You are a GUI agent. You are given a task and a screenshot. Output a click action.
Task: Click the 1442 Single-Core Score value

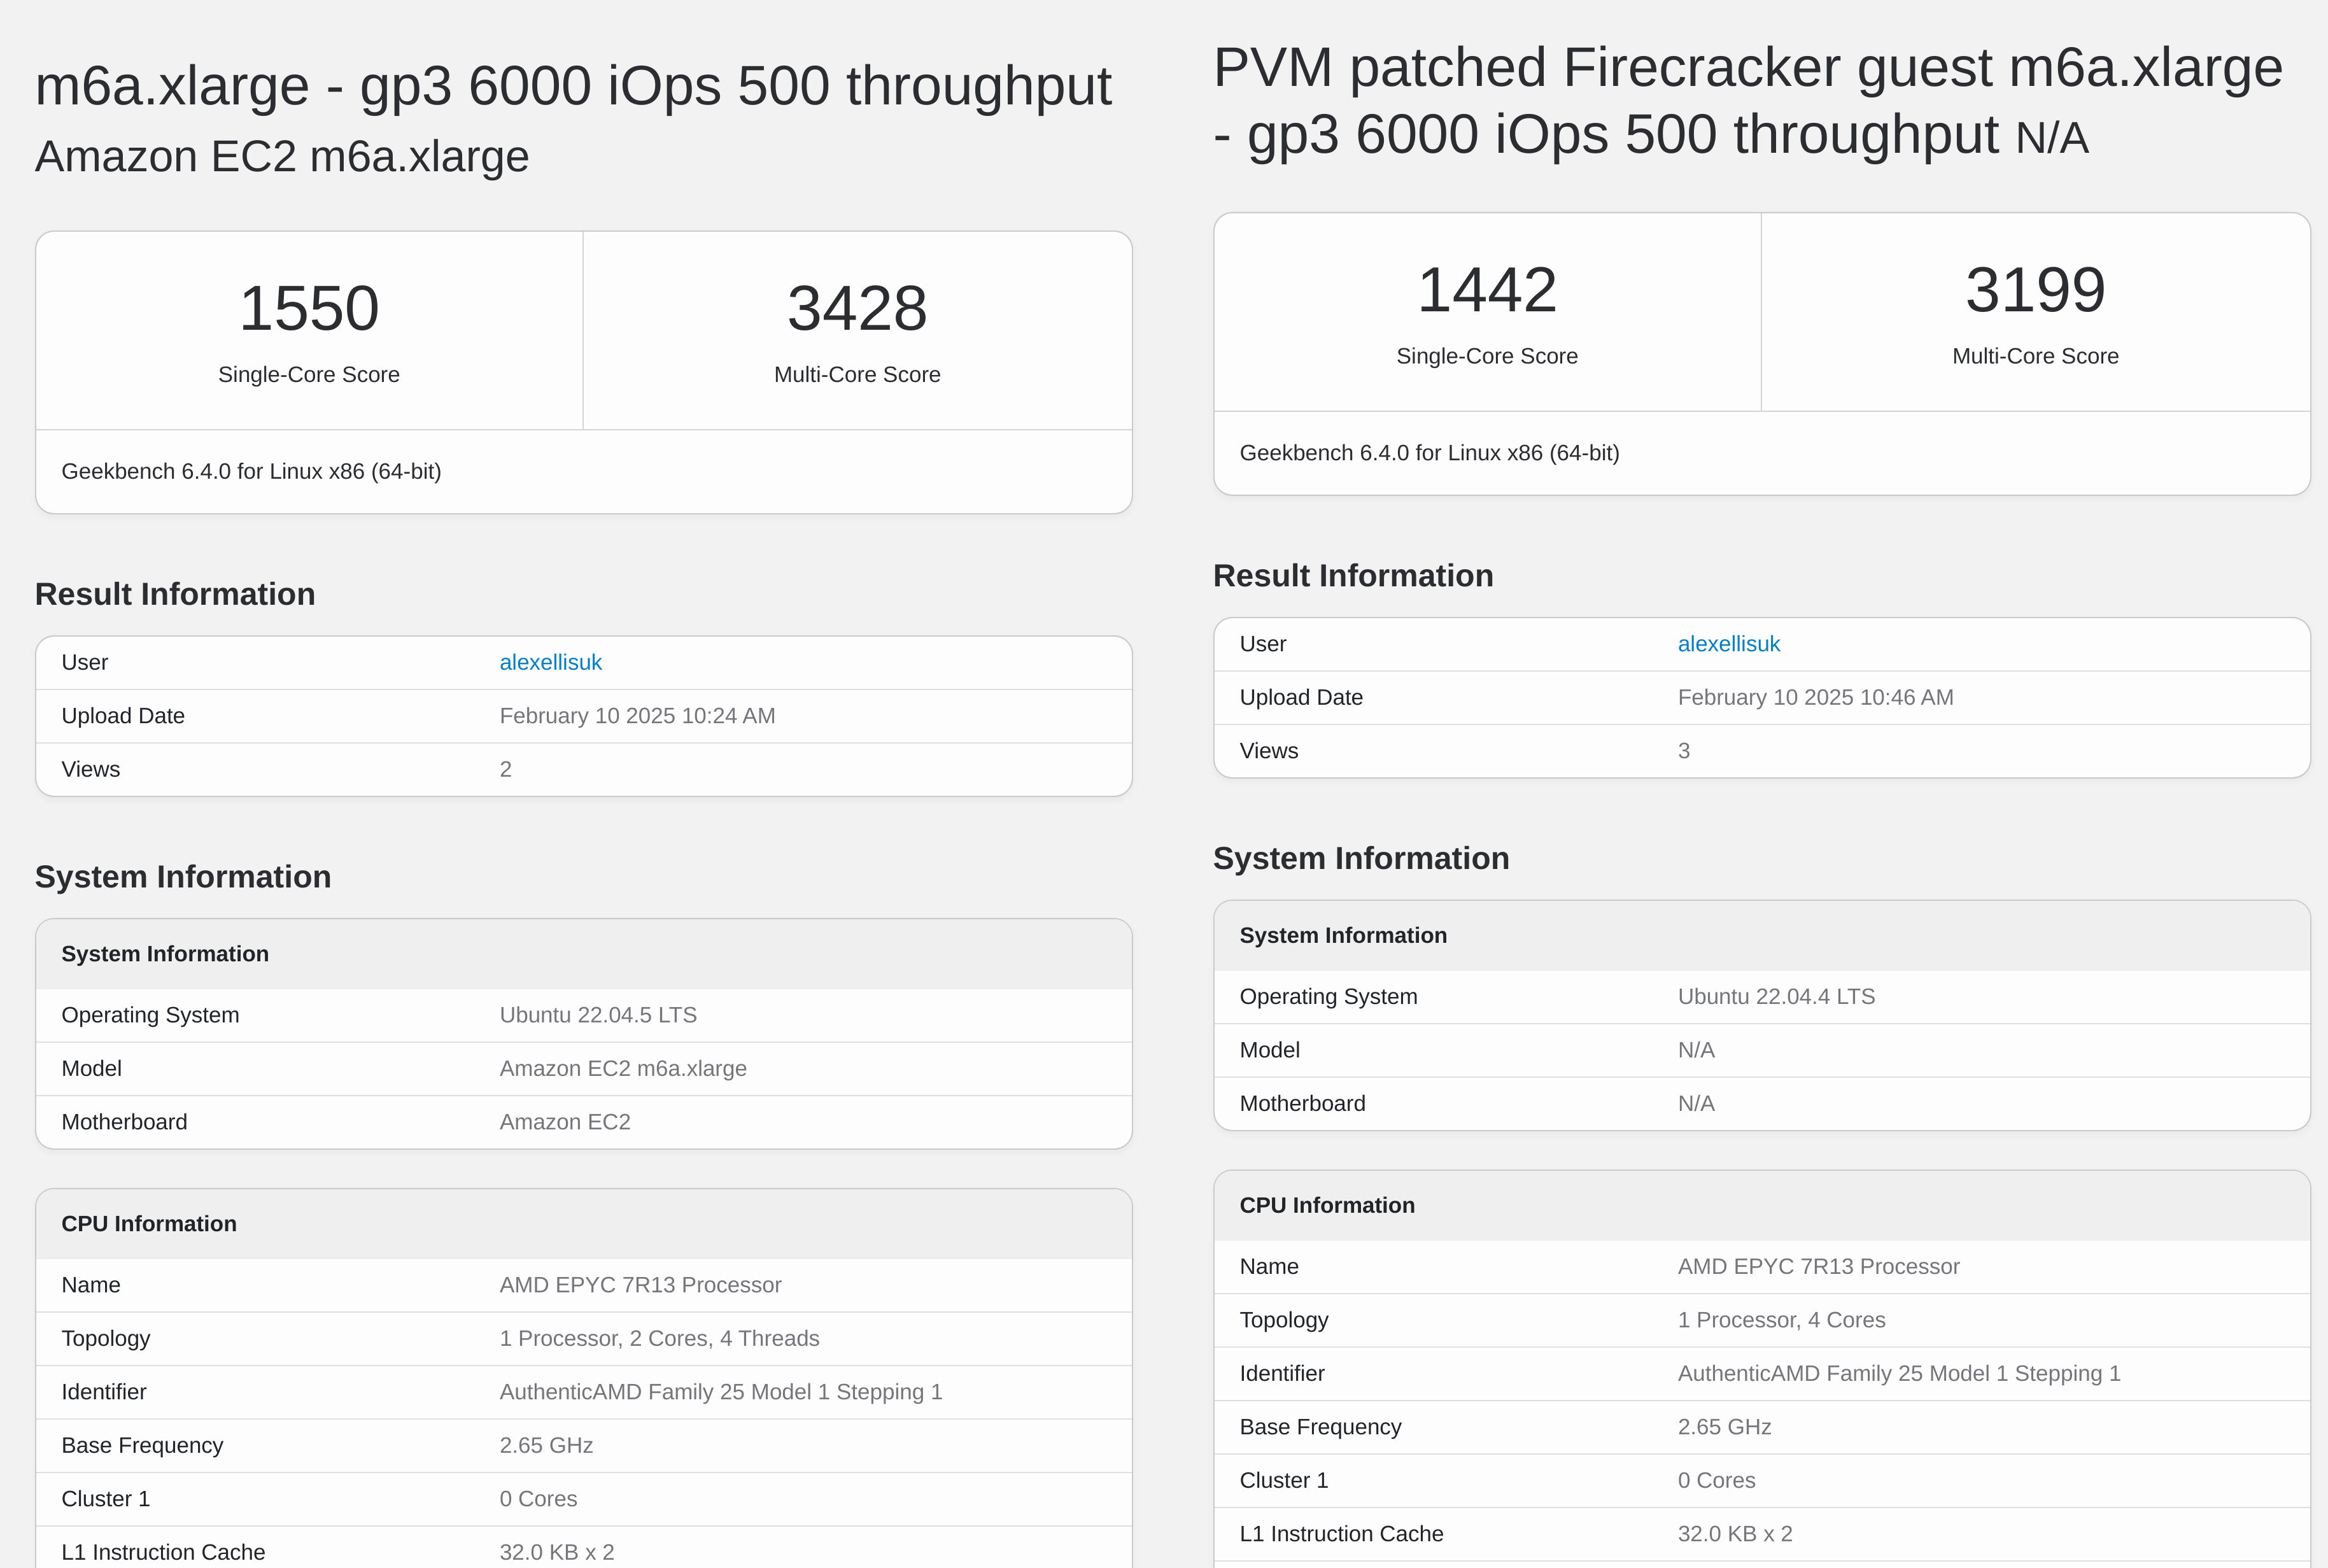(x=1487, y=289)
